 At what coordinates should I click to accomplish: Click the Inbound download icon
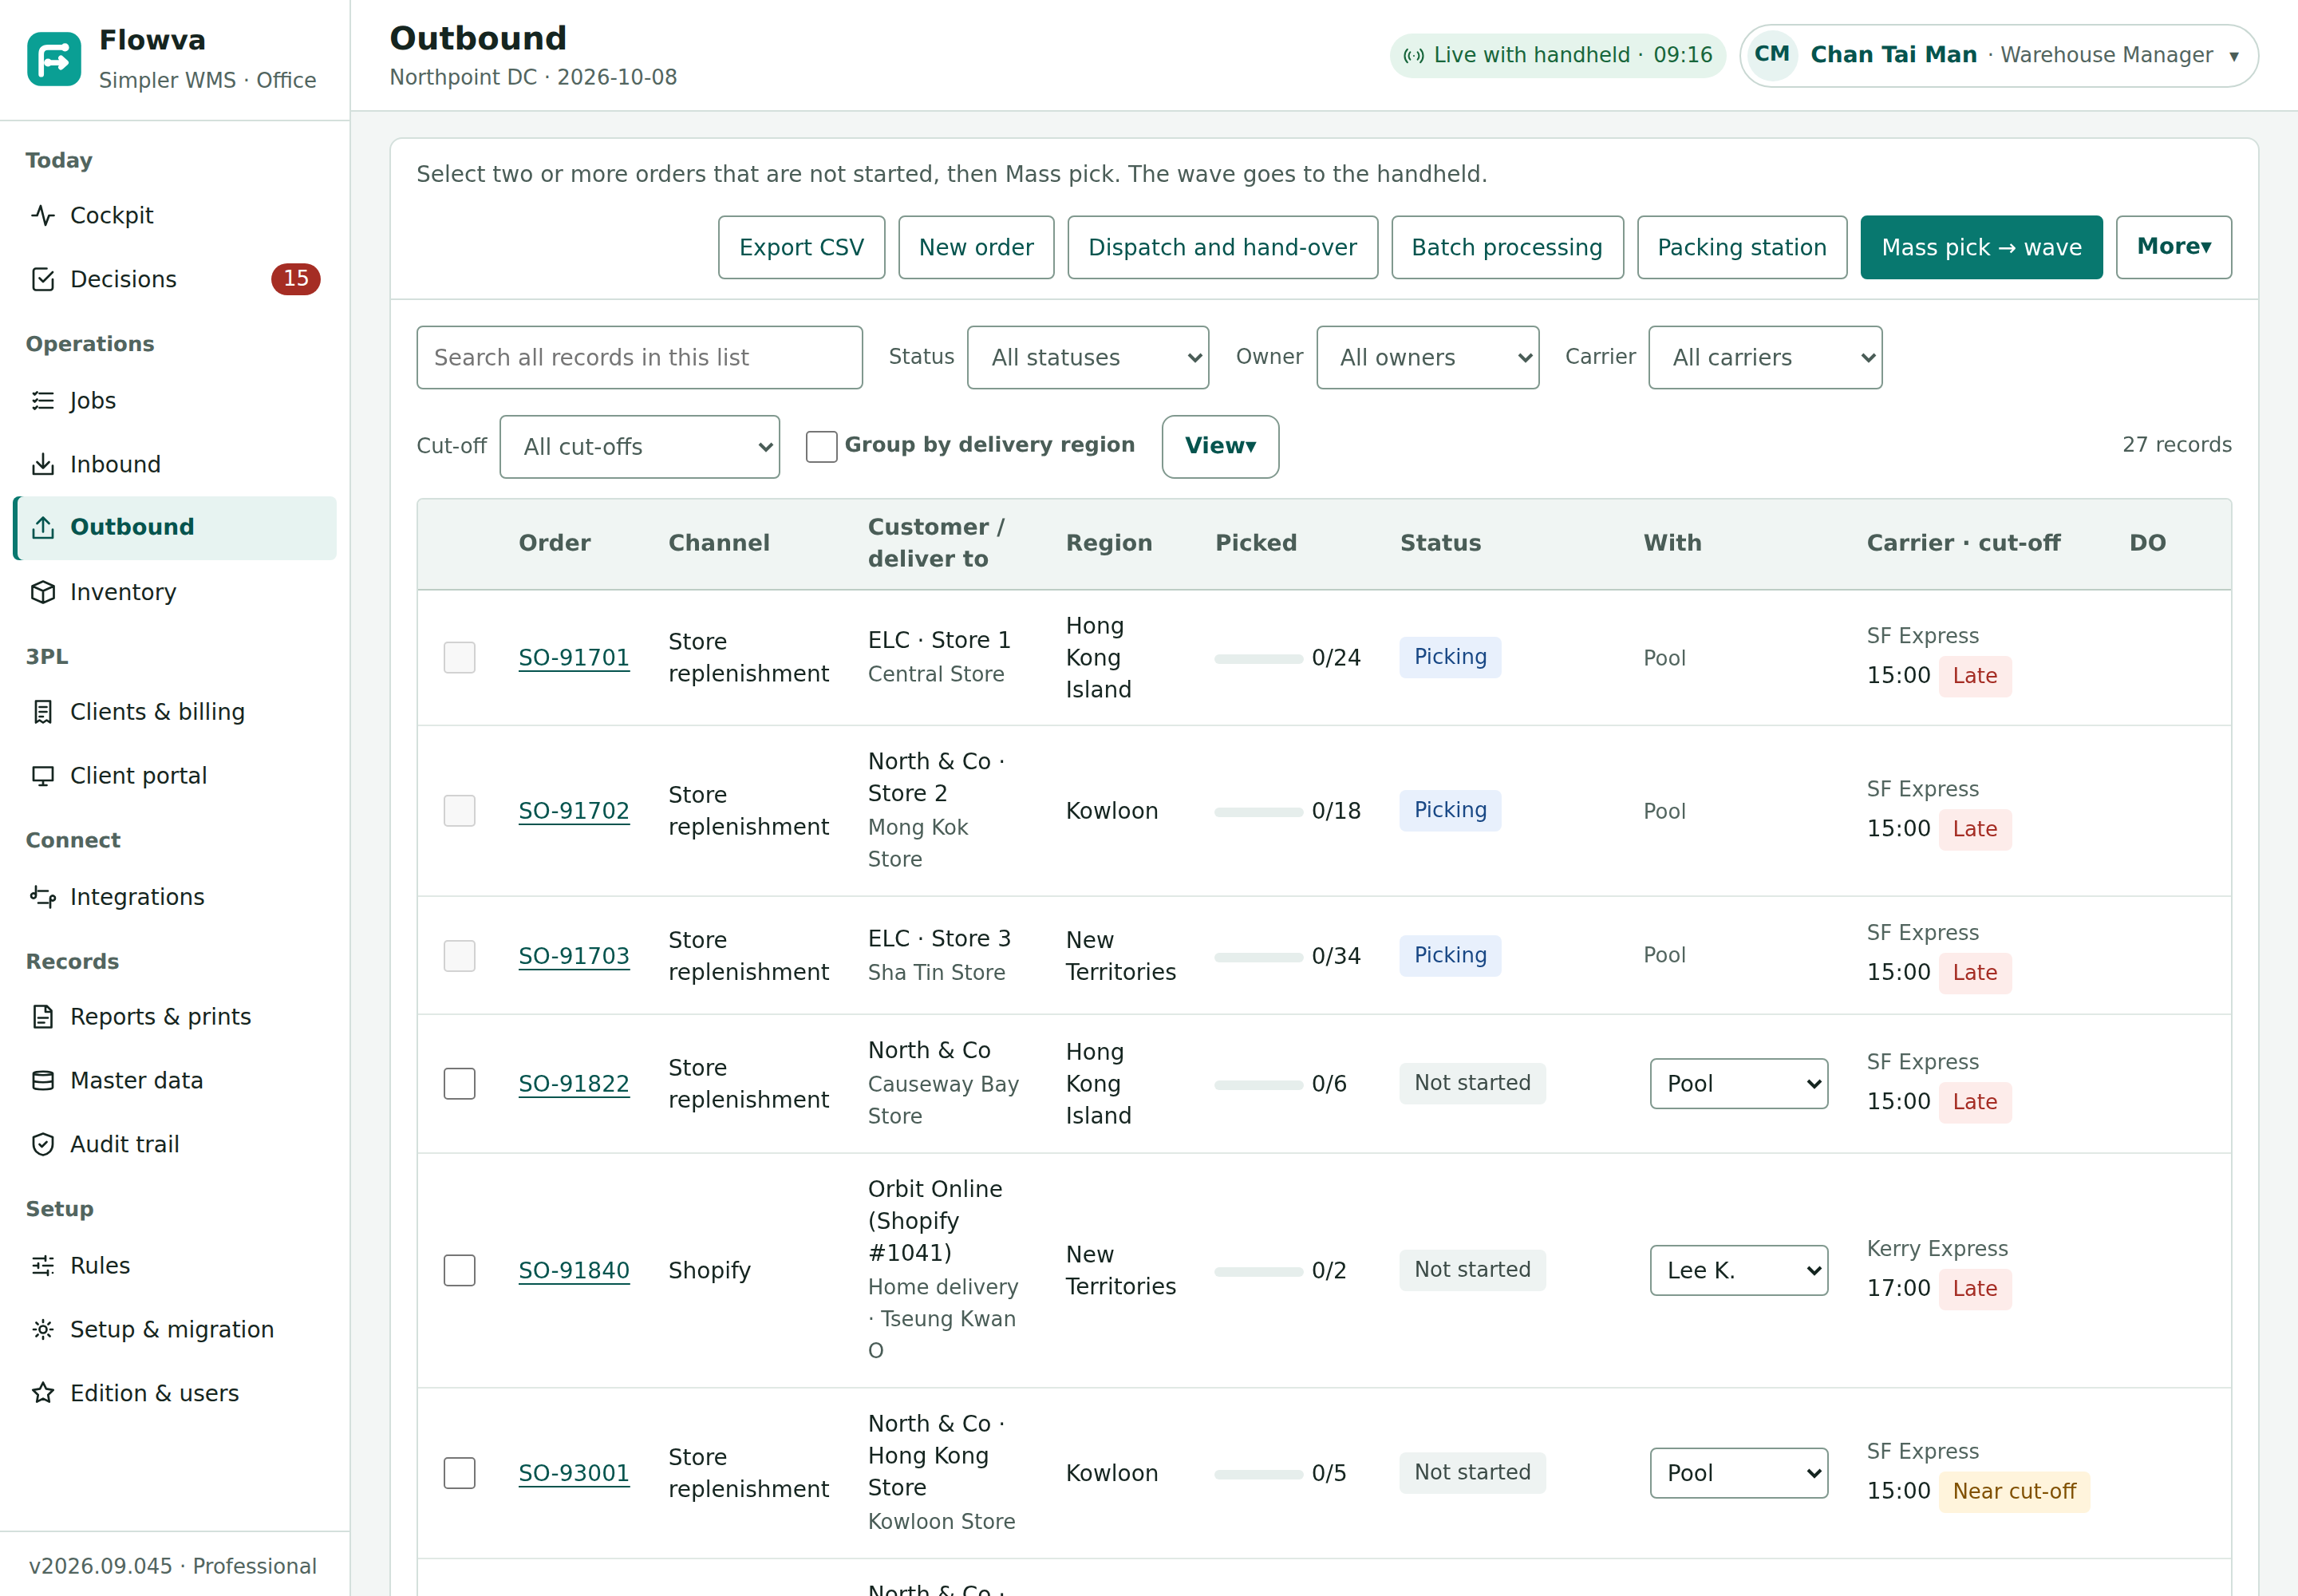coord(43,464)
